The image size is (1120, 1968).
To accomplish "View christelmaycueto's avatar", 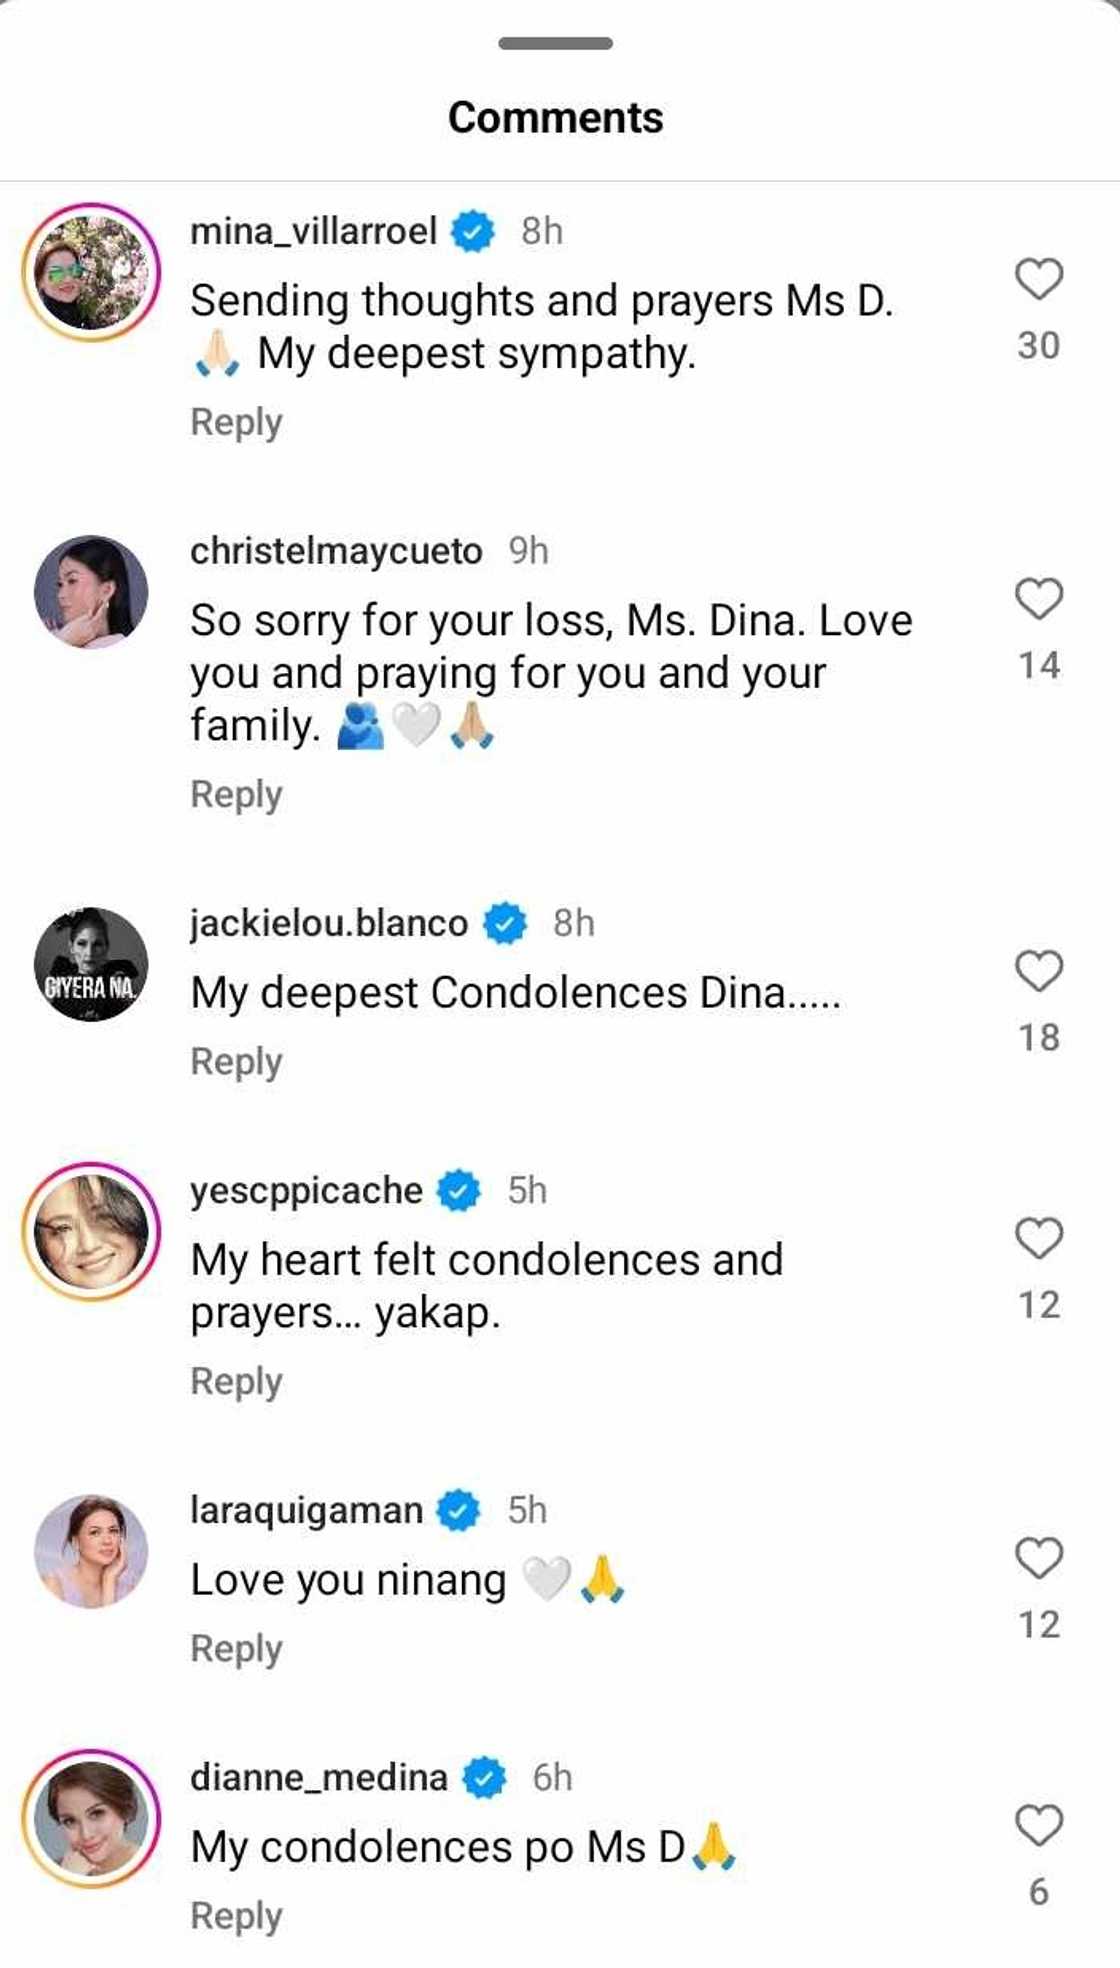I will pyautogui.click(x=91, y=592).
